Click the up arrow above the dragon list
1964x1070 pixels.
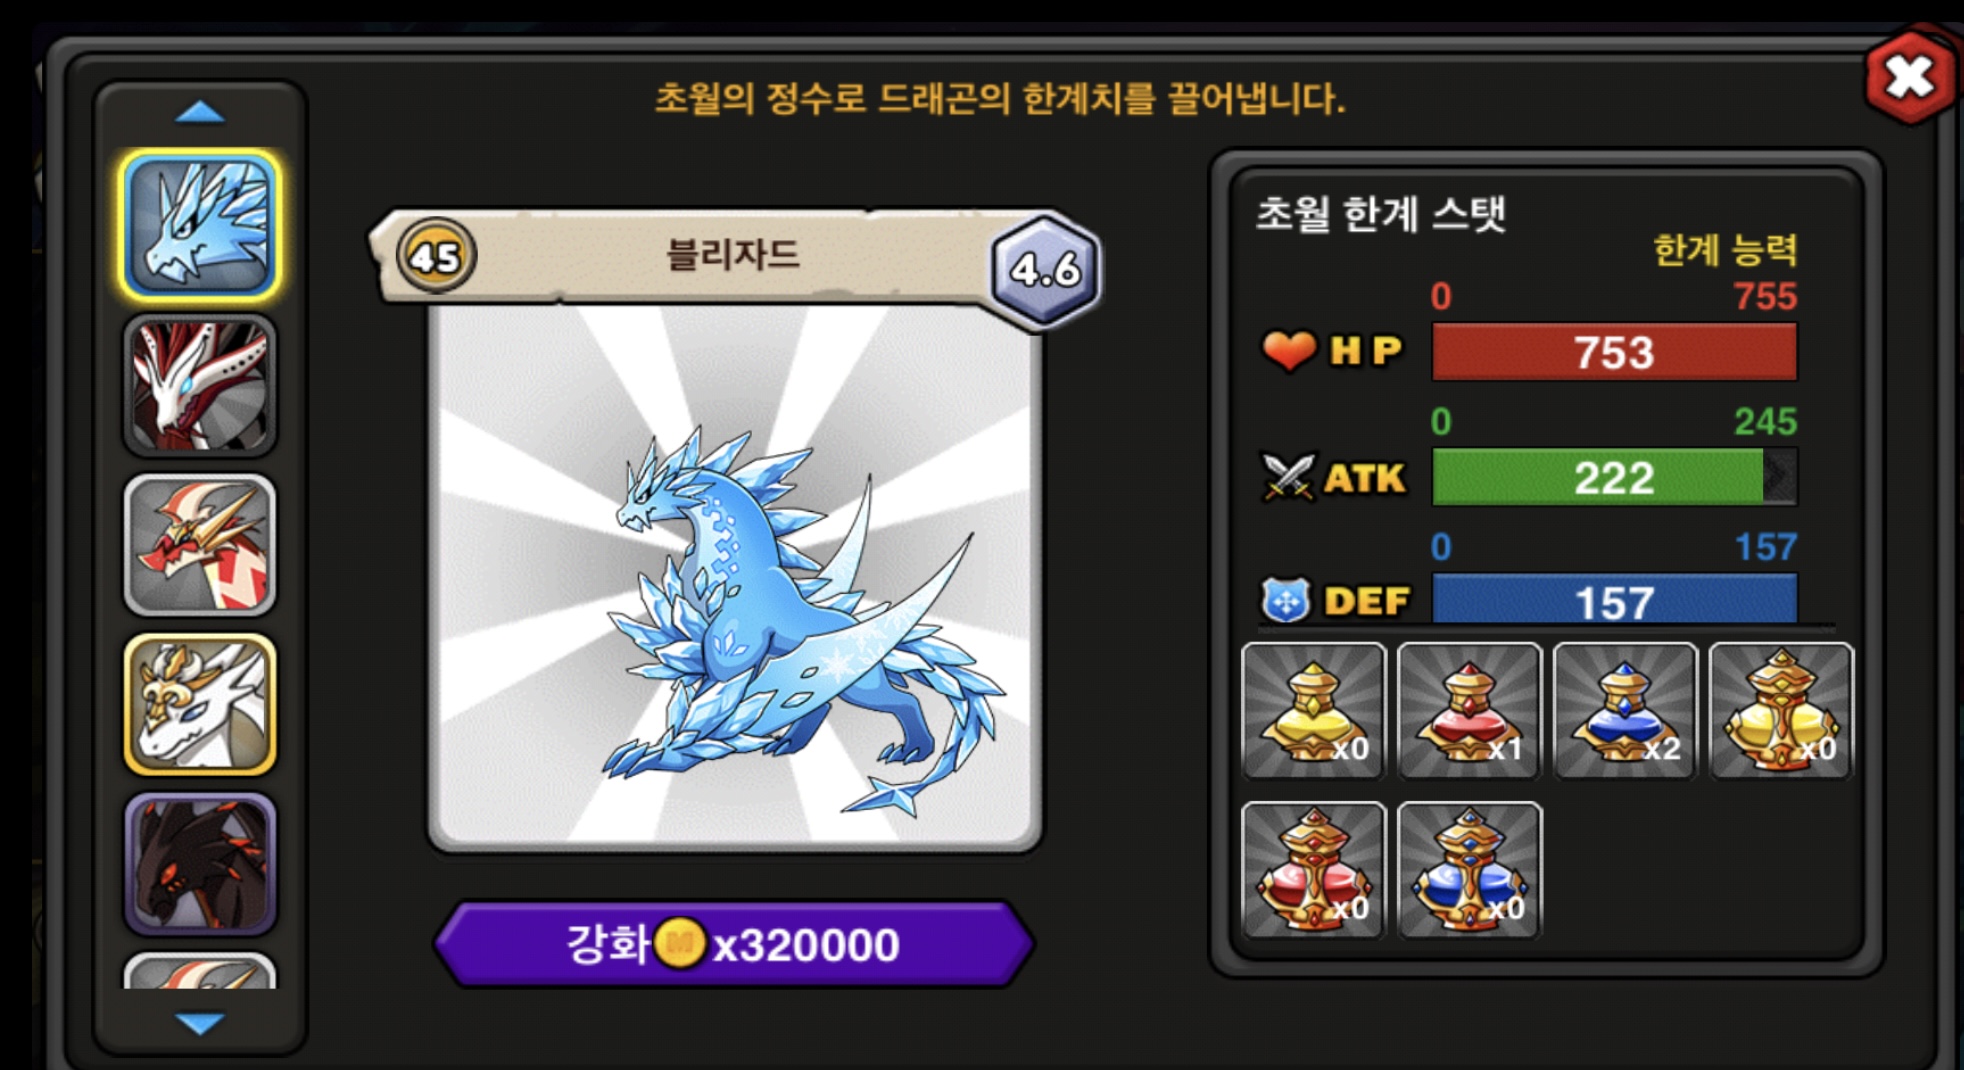[x=200, y=112]
